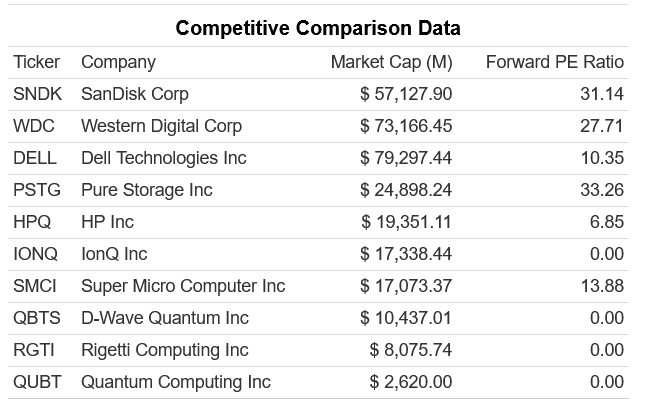Viewport: 652px width, 403px height.
Task: Click the RGTI ticker symbol
Action: coord(33,350)
